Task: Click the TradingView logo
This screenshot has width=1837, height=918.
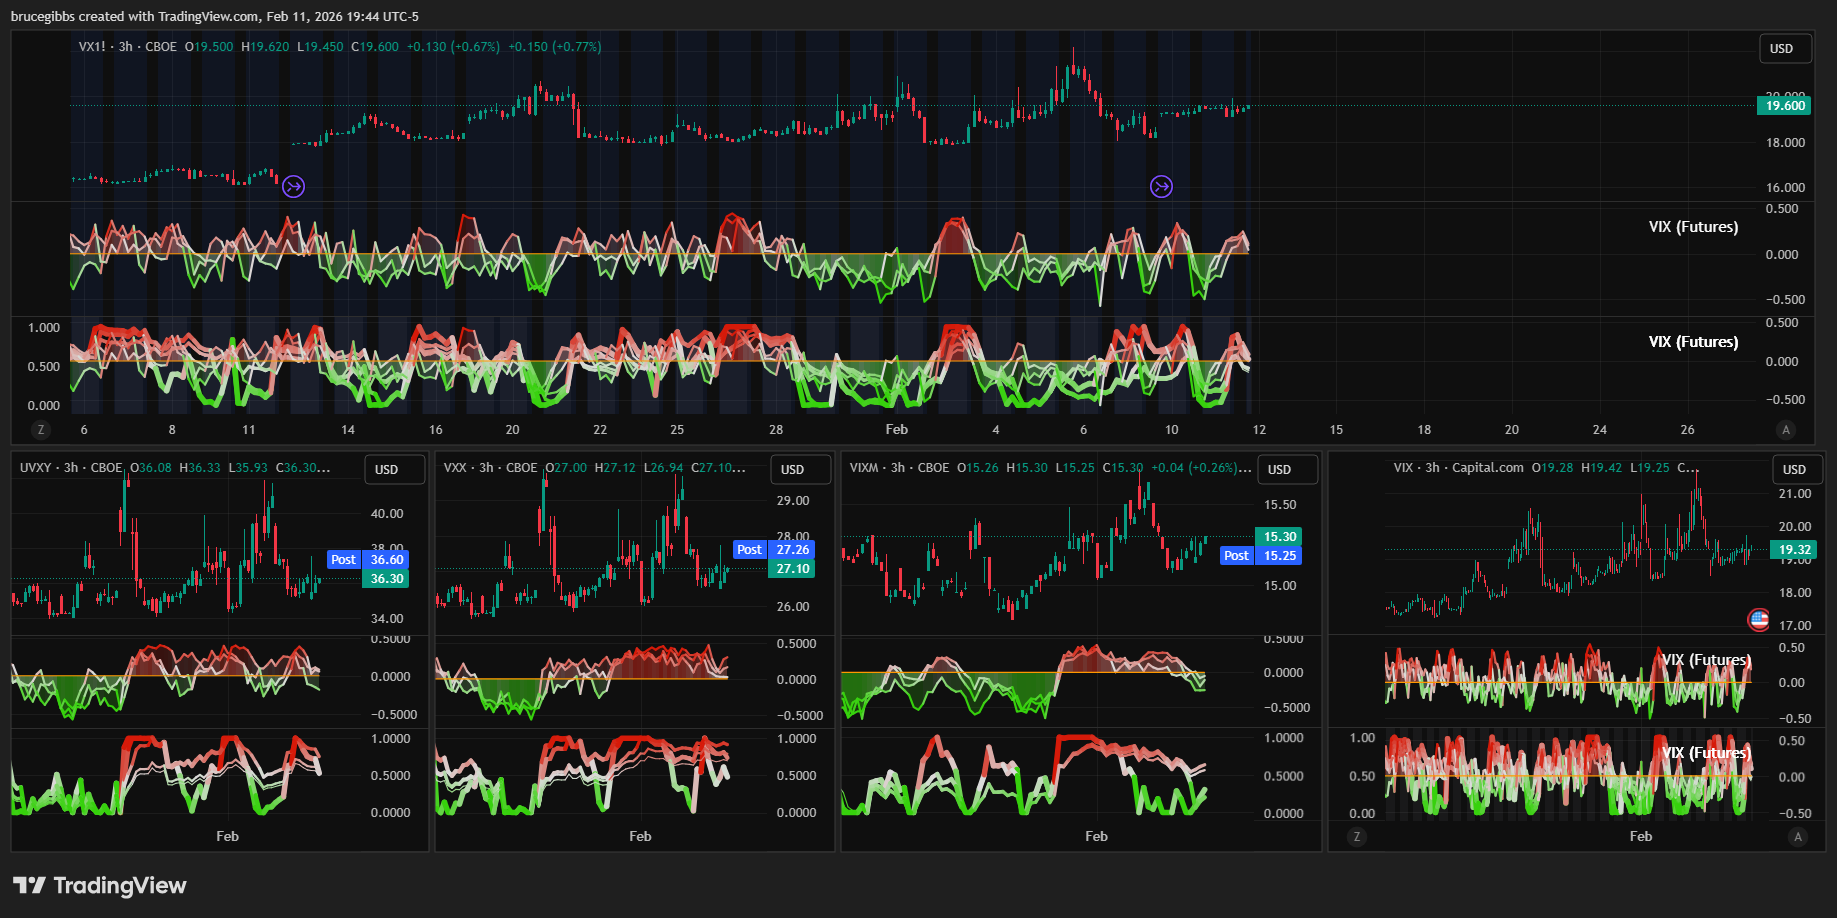Action: (100, 885)
